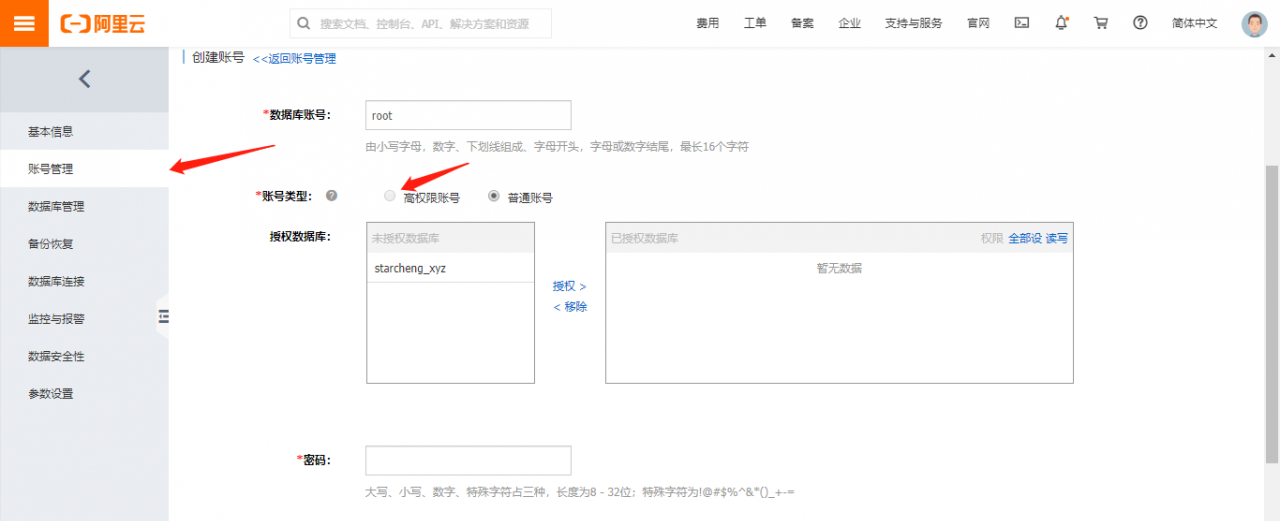Image resolution: width=1280 pixels, height=521 pixels.
Task: Collapse sidebar with the back chevron
Action: click(84, 79)
